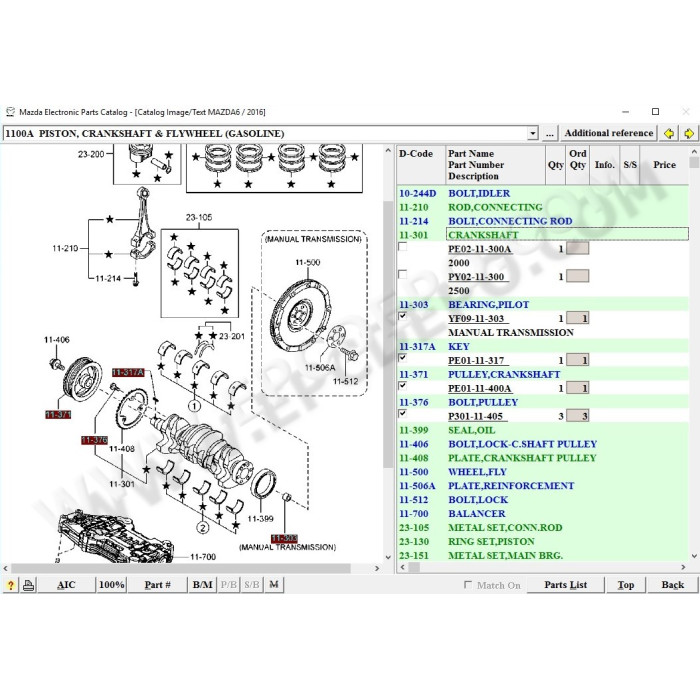
Task: Click the 23-105 diagram label
Action: 199,217
